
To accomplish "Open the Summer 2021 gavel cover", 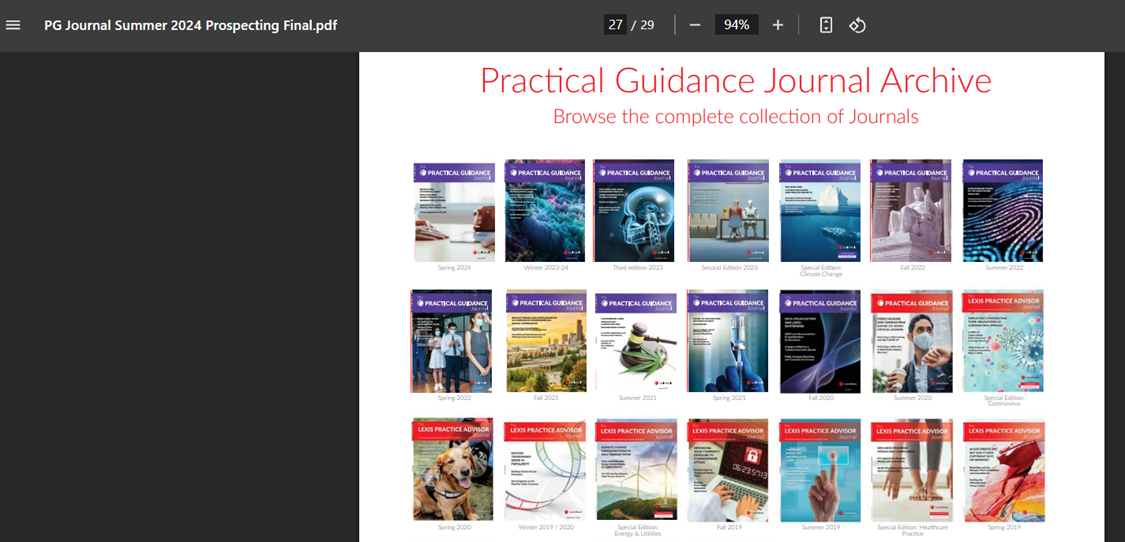I will [x=636, y=342].
